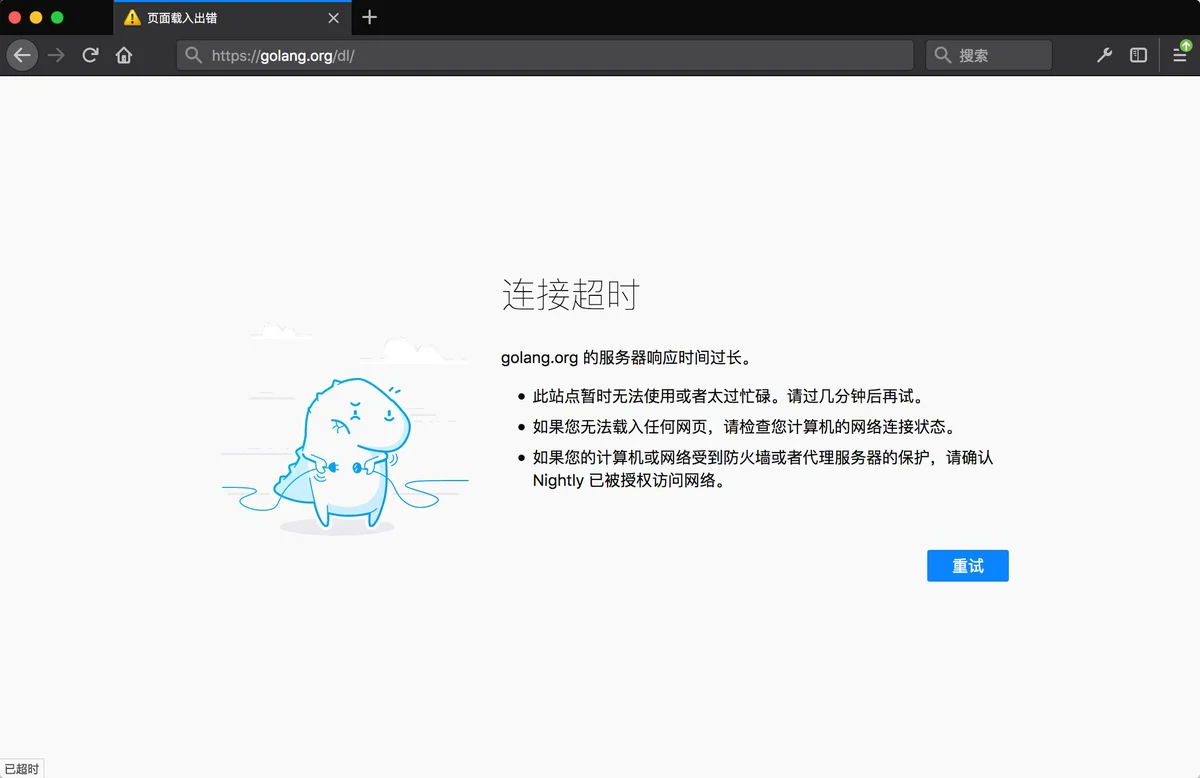Screen dimensions: 1200x778
Task: Open a new tab with plus button
Action: tap(370, 17)
